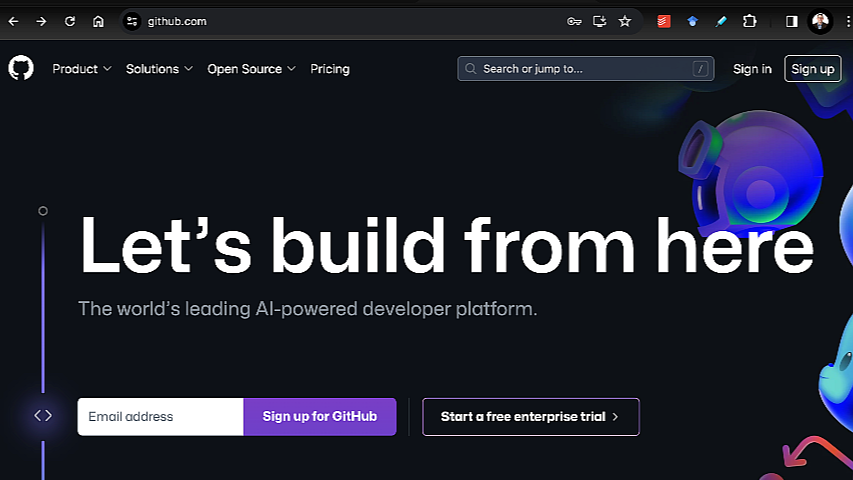Select the magnifier icon in search
Image resolution: width=853 pixels, height=480 pixels.
point(471,69)
